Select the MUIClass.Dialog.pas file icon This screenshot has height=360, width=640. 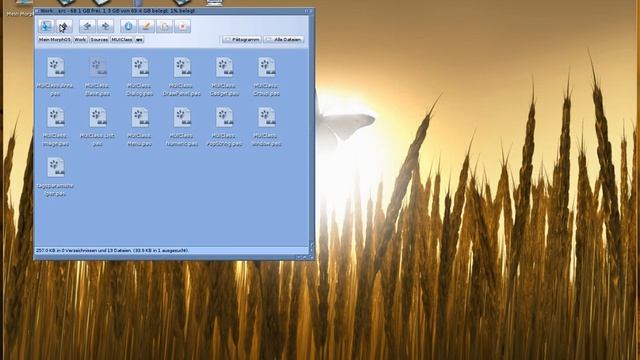pyautogui.click(x=140, y=67)
